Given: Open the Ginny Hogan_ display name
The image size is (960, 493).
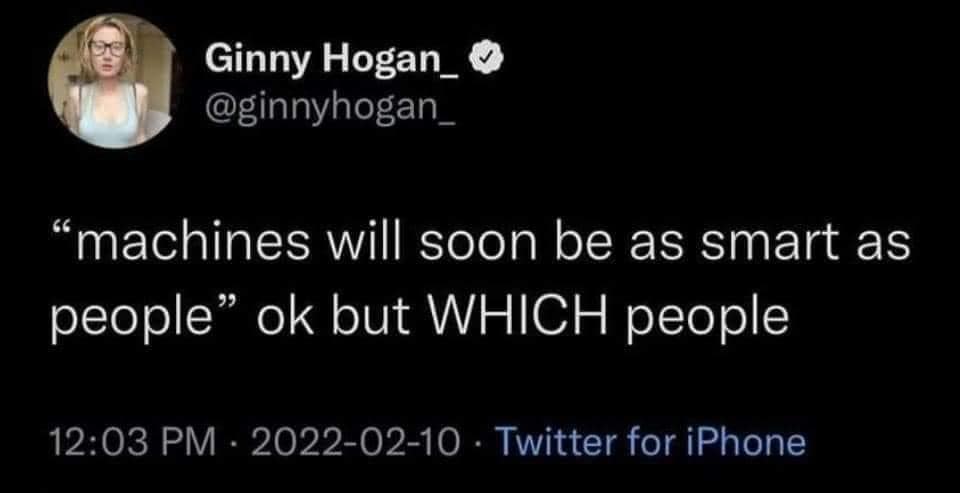Looking at the screenshot, I should 331,61.
